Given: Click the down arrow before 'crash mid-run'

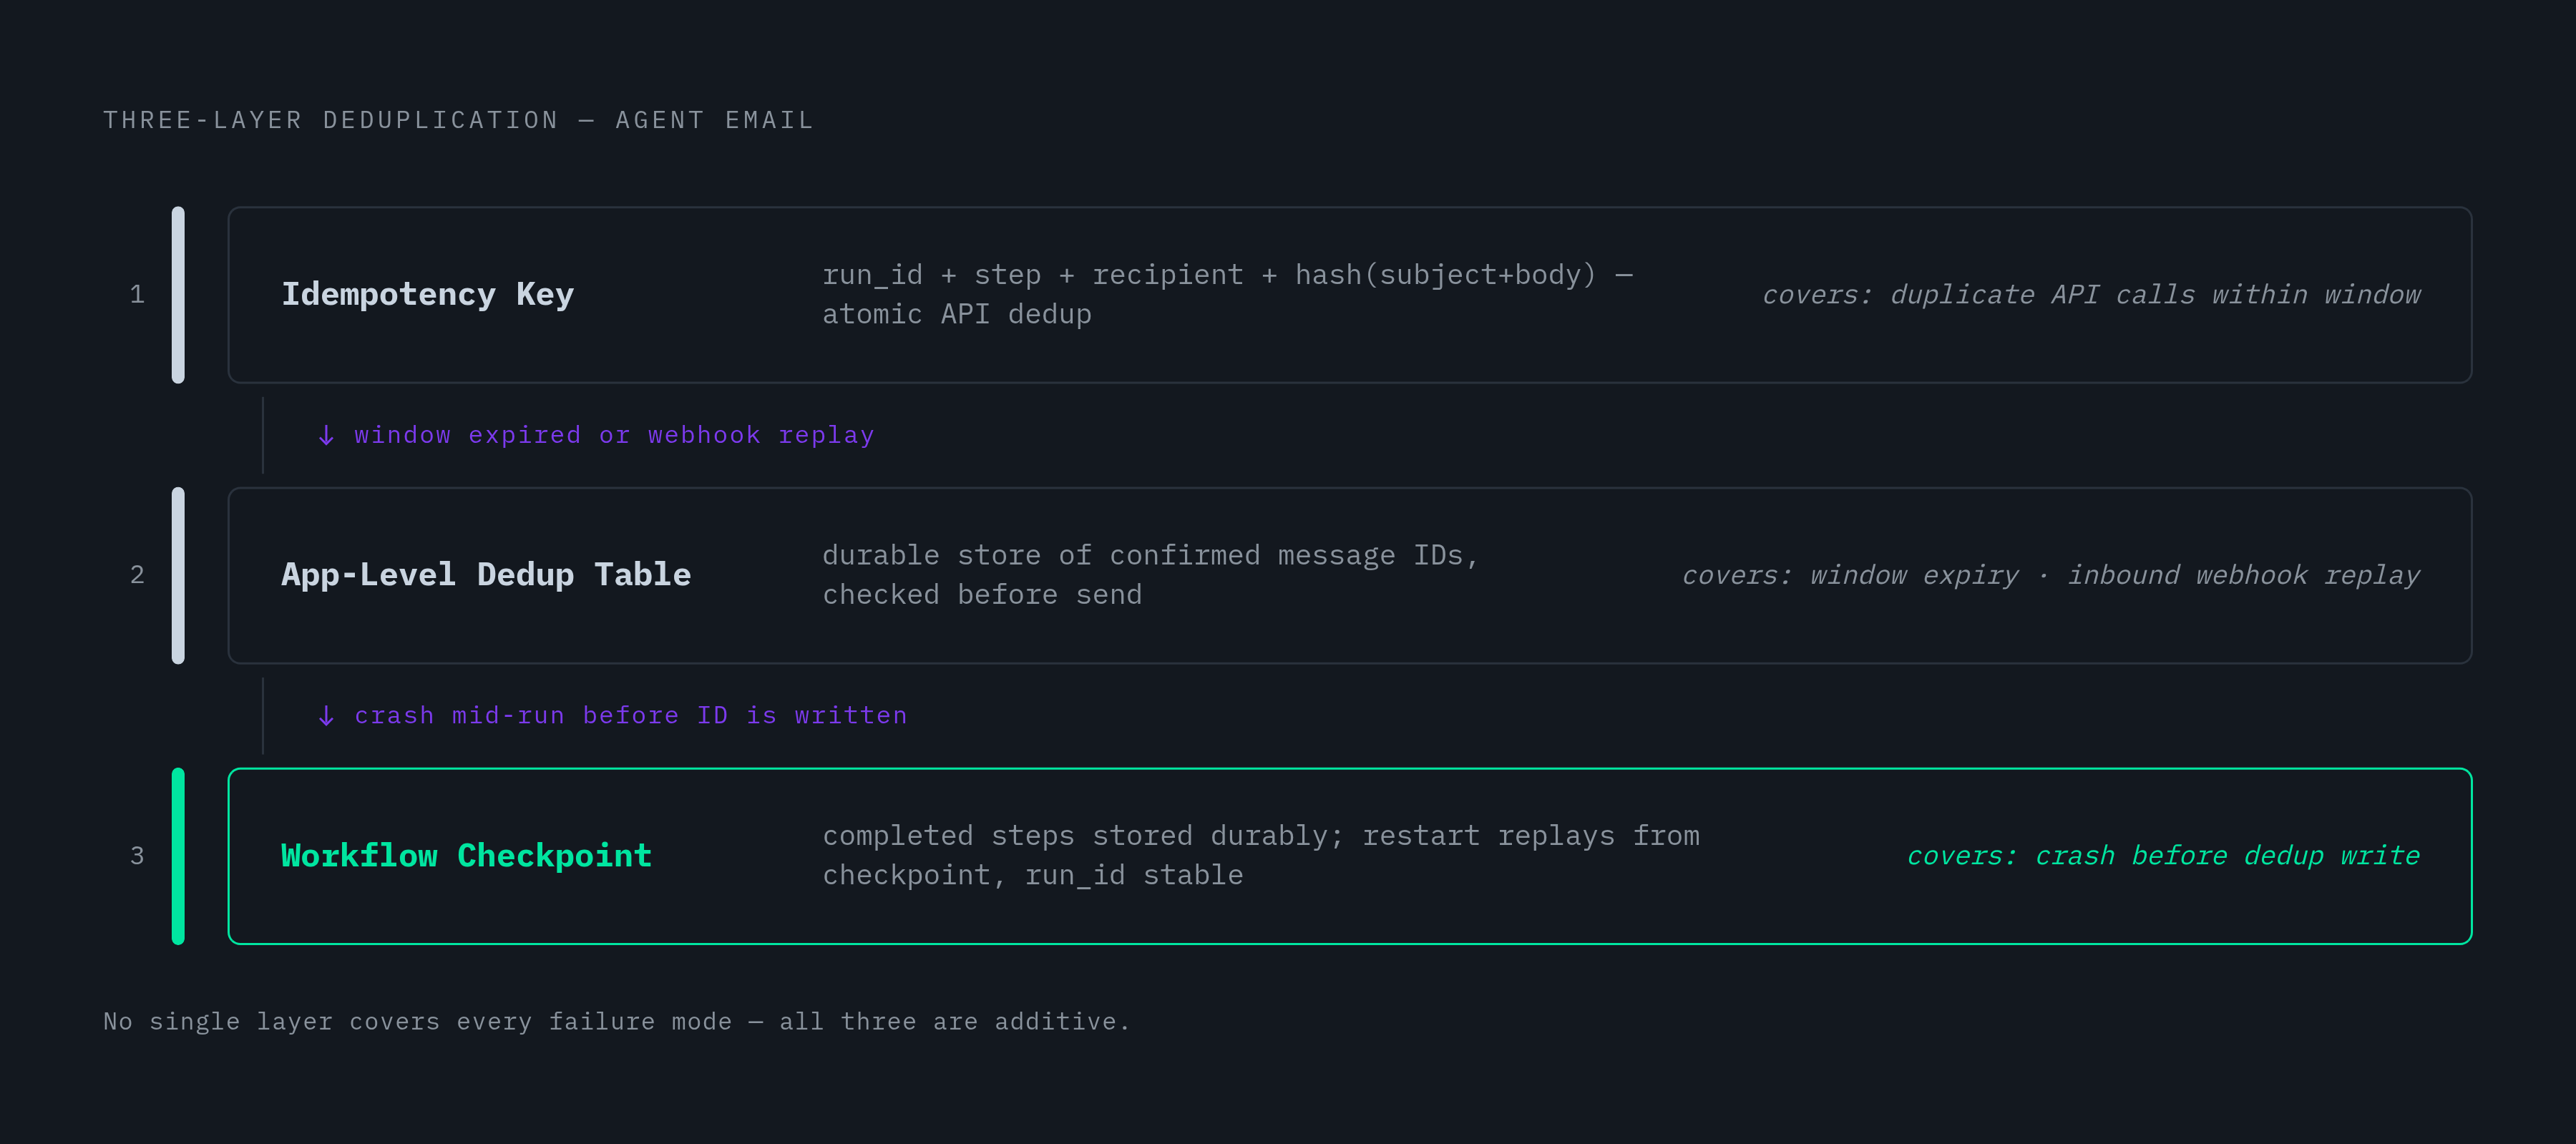Looking at the screenshot, I should pos(326,716).
